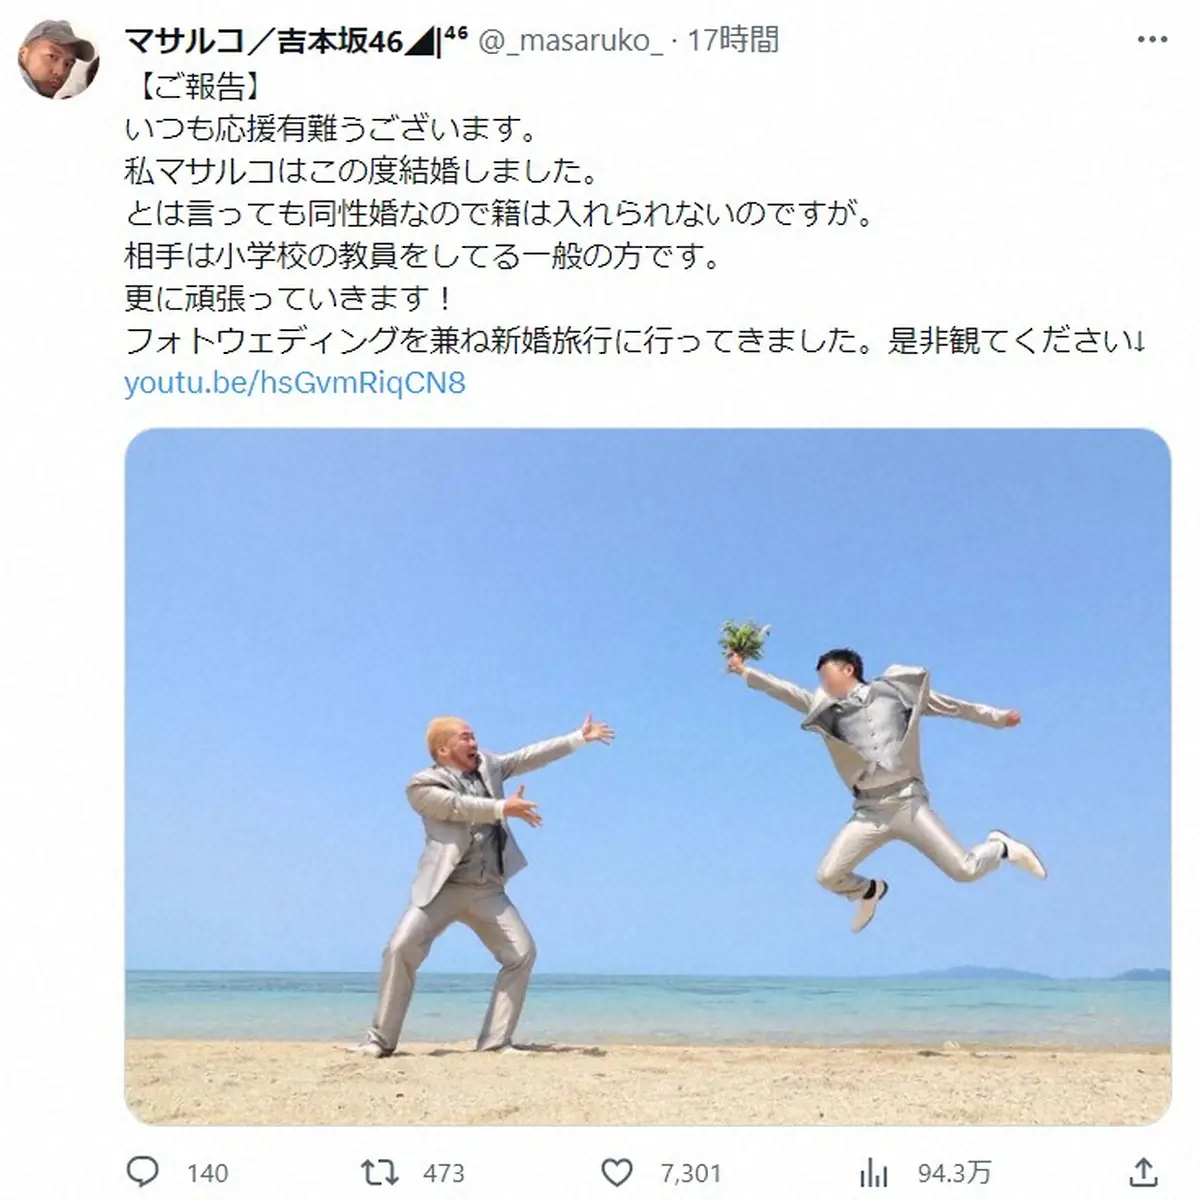This screenshot has height=1200, width=1200.
Task: Click the reply speech bubble icon
Action: [143, 1172]
